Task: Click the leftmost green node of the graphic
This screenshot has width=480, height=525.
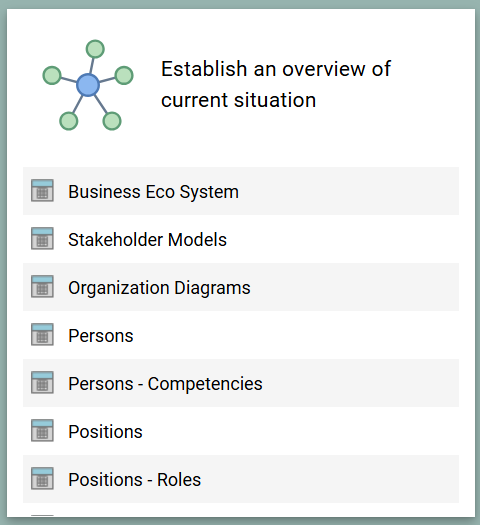Action: click(x=52, y=75)
